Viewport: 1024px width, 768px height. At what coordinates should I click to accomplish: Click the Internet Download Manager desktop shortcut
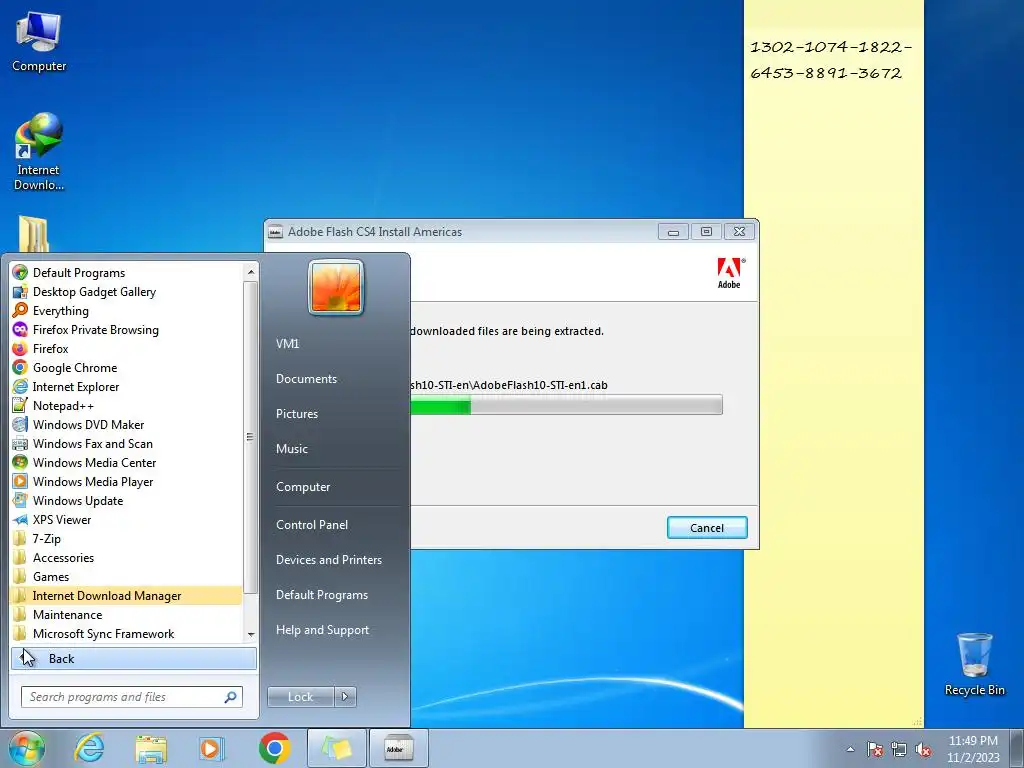pos(39,152)
